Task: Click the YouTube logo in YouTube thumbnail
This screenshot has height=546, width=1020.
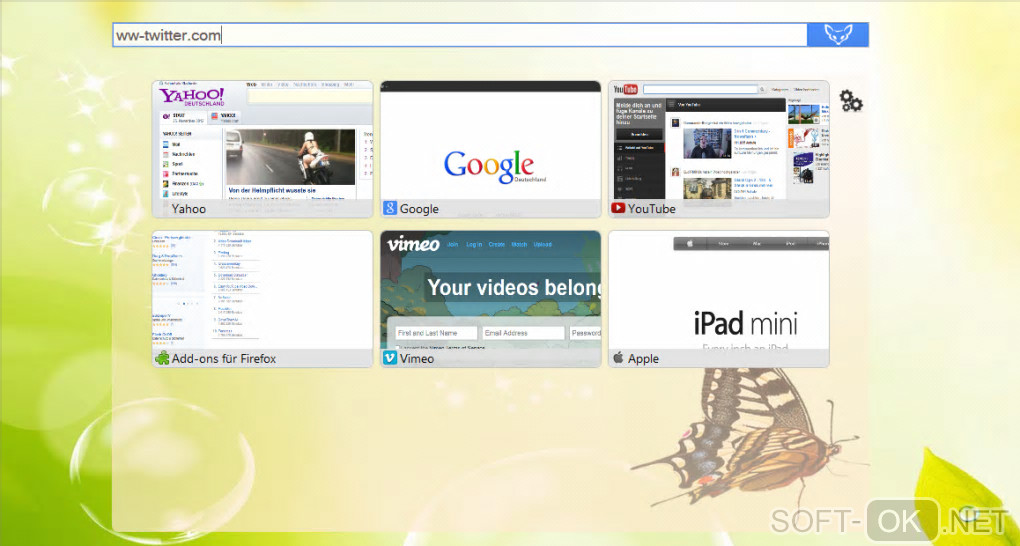Action: pyautogui.click(x=625, y=89)
